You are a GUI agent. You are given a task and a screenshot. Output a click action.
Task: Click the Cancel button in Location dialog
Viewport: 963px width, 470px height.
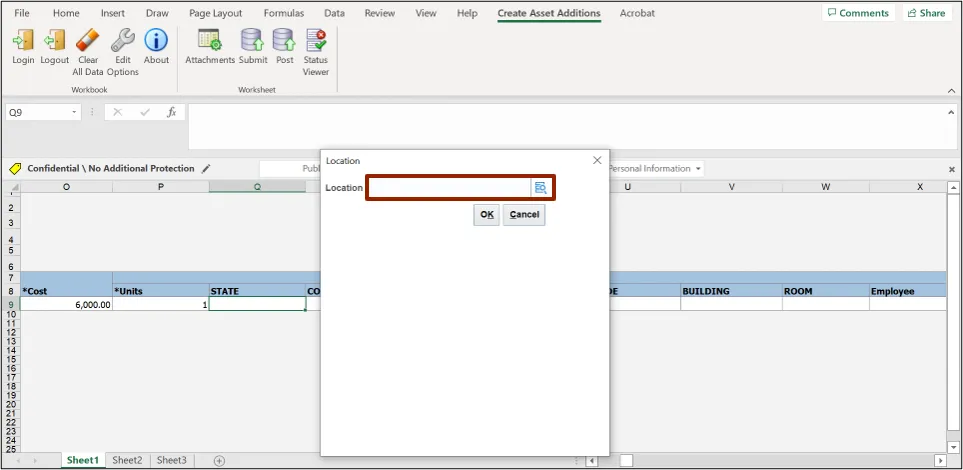[524, 214]
